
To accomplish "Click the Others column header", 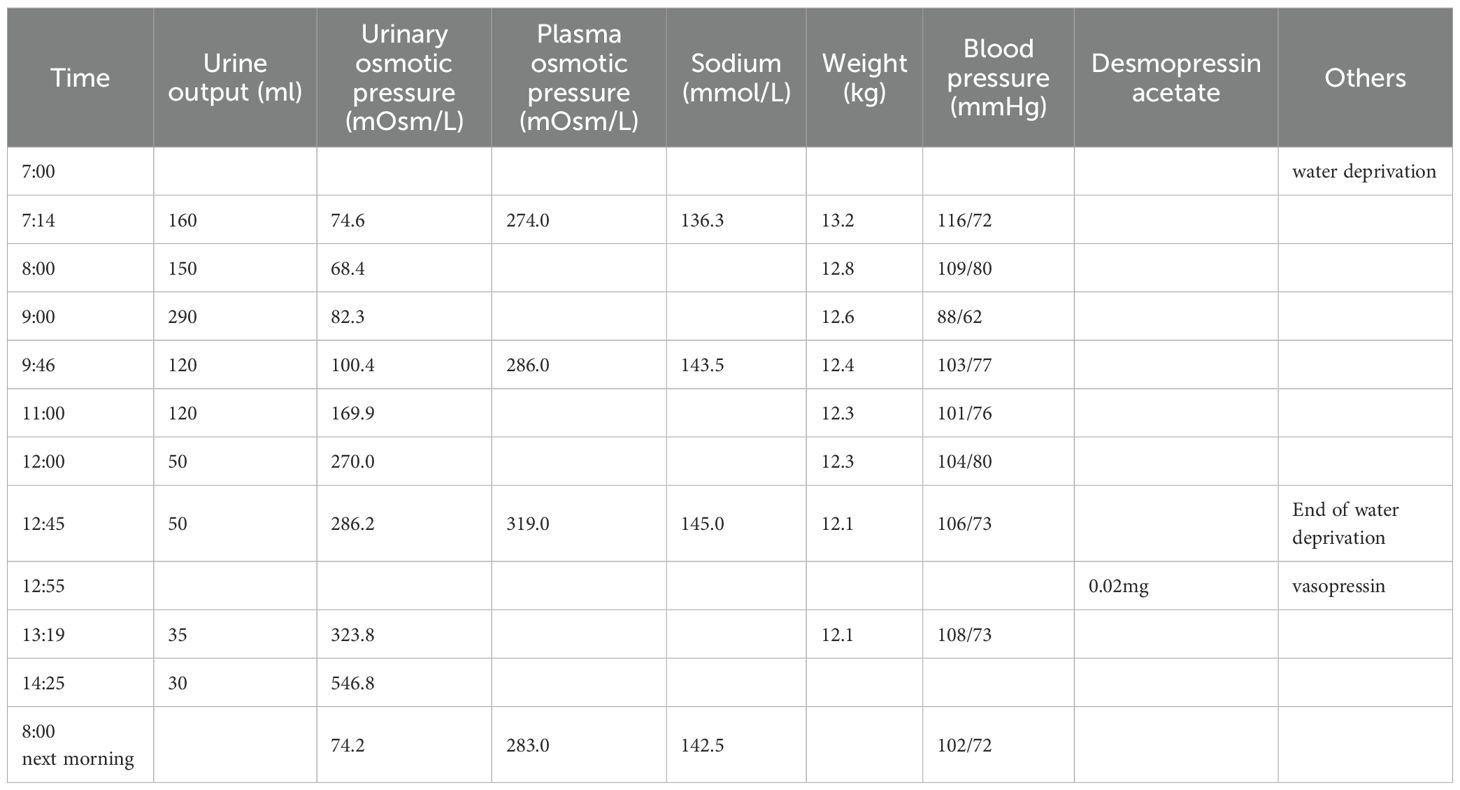I will click(x=1365, y=78).
